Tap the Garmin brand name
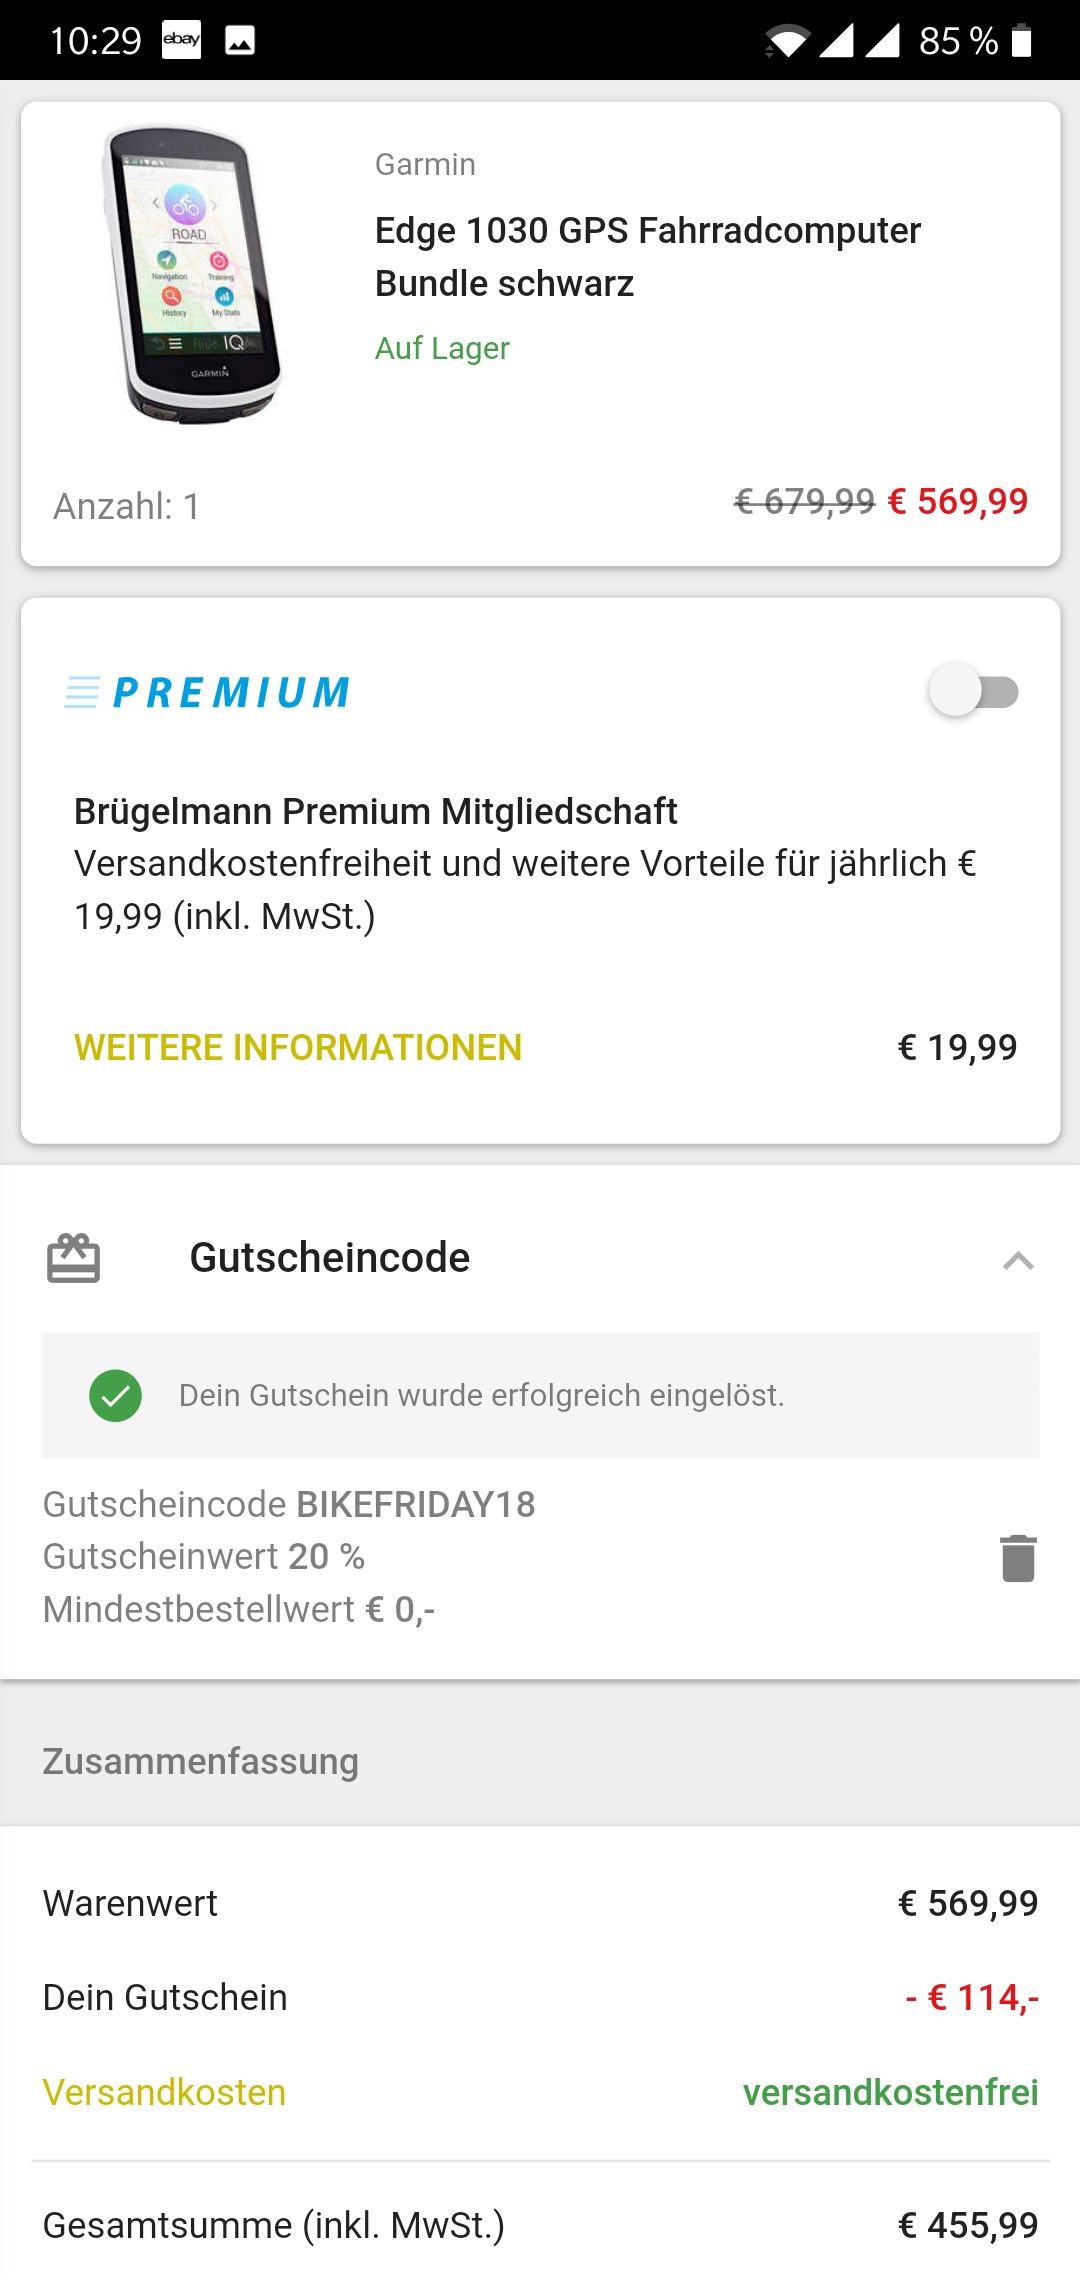Screen dimensions: 1080x2280 (x=425, y=164)
